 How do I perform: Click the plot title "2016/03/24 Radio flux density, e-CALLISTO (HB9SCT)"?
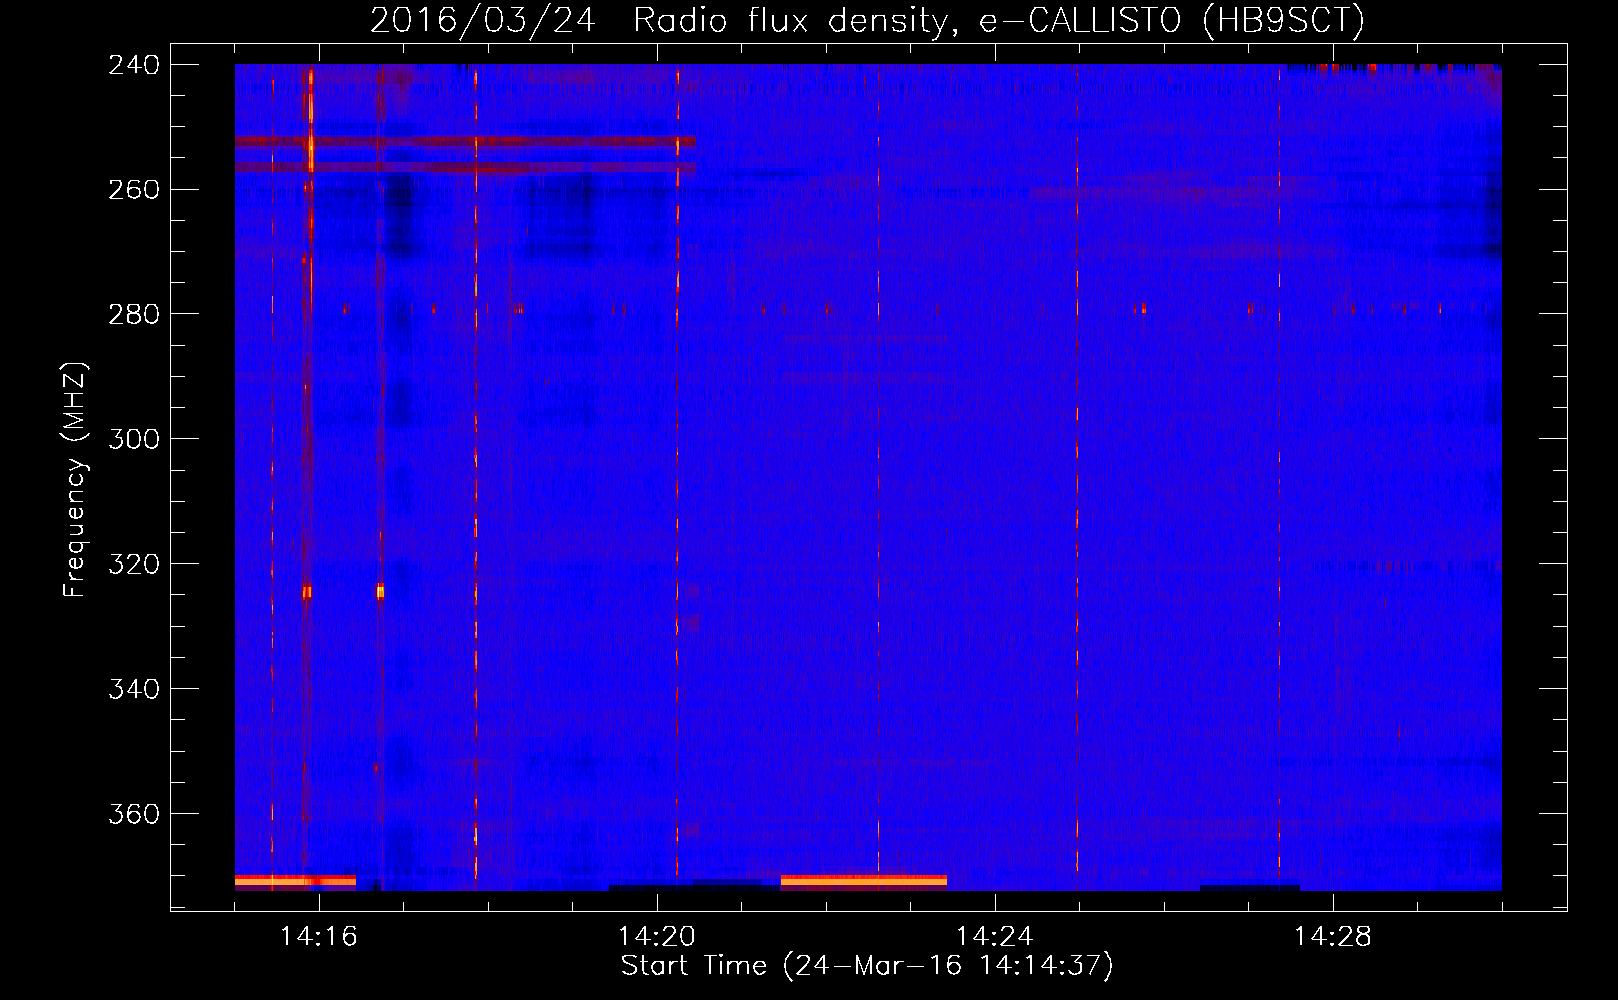tap(867, 20)
